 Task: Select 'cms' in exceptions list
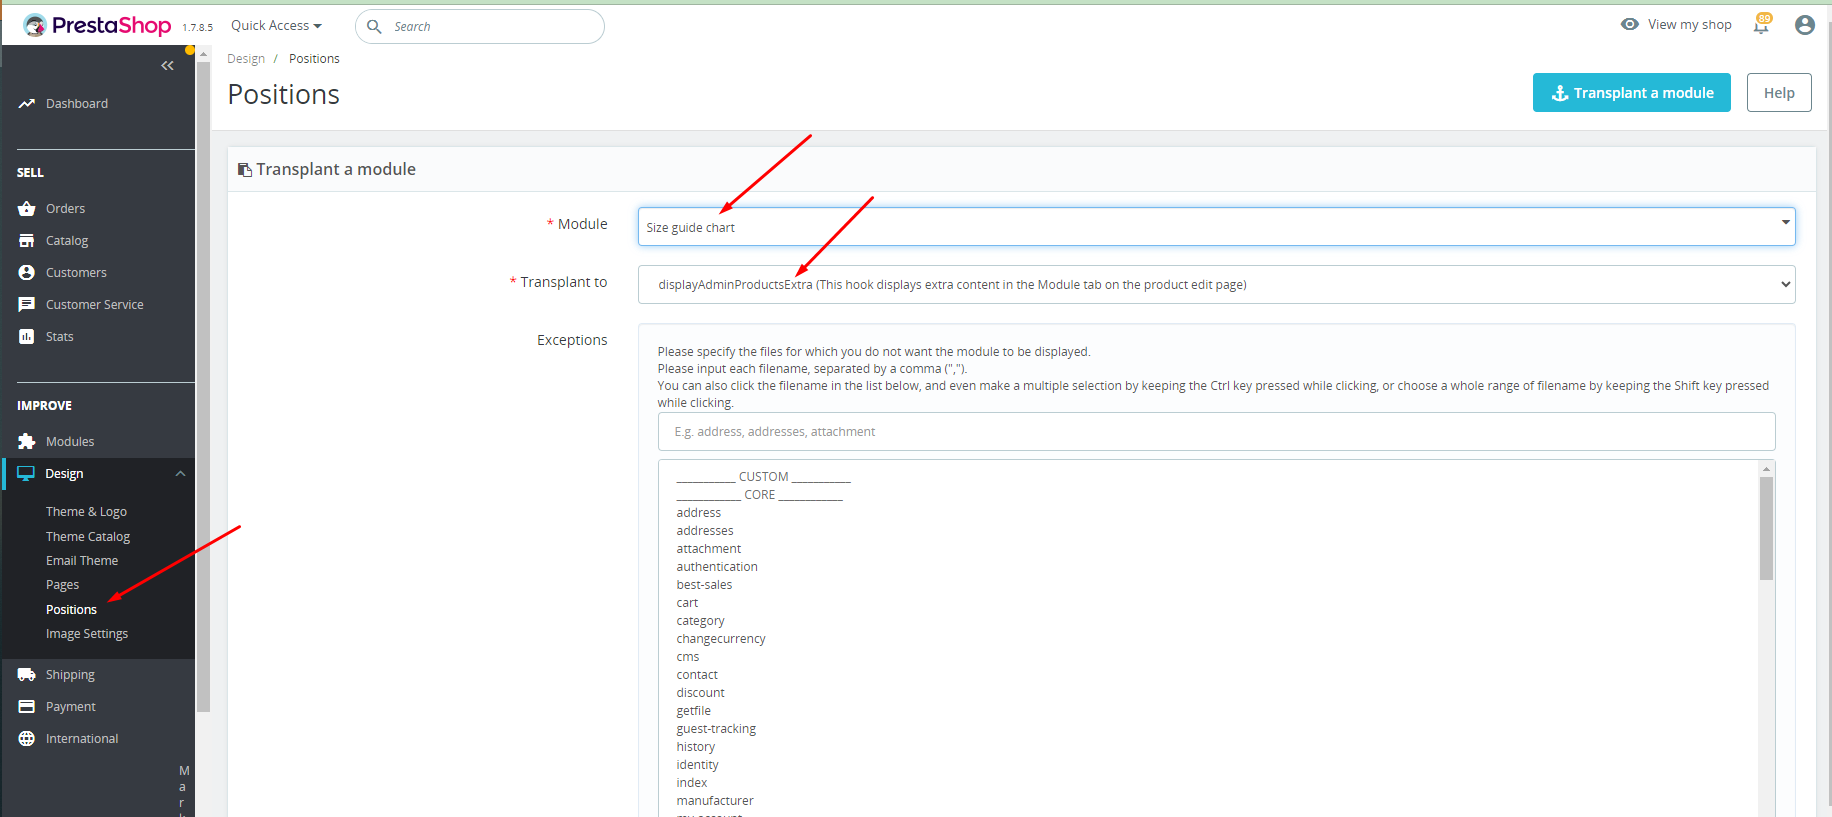(688, 657)
